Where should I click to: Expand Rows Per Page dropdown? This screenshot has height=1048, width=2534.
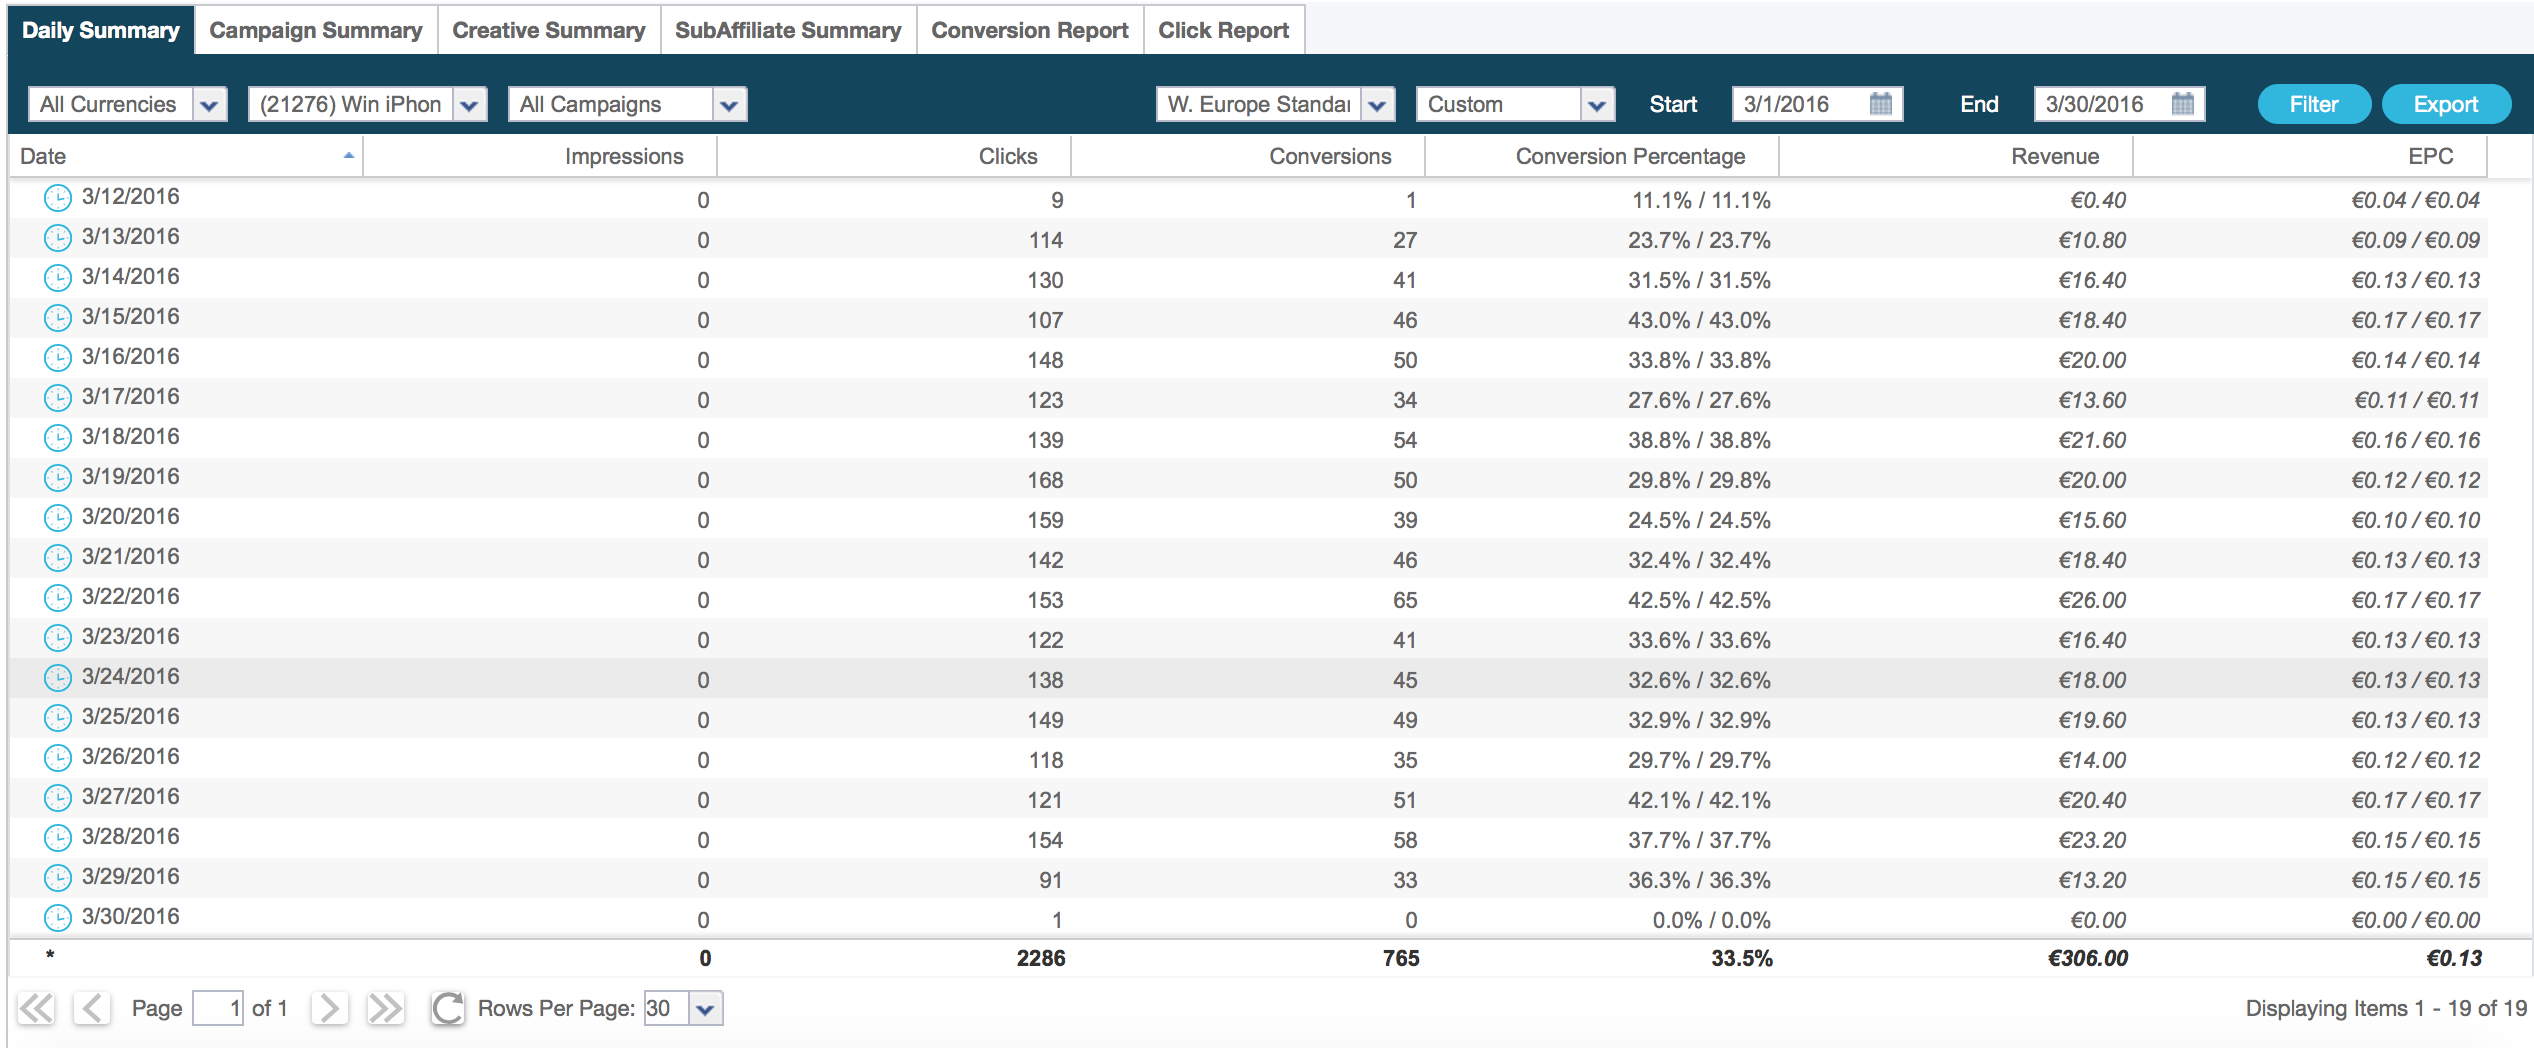[705, 1008]
